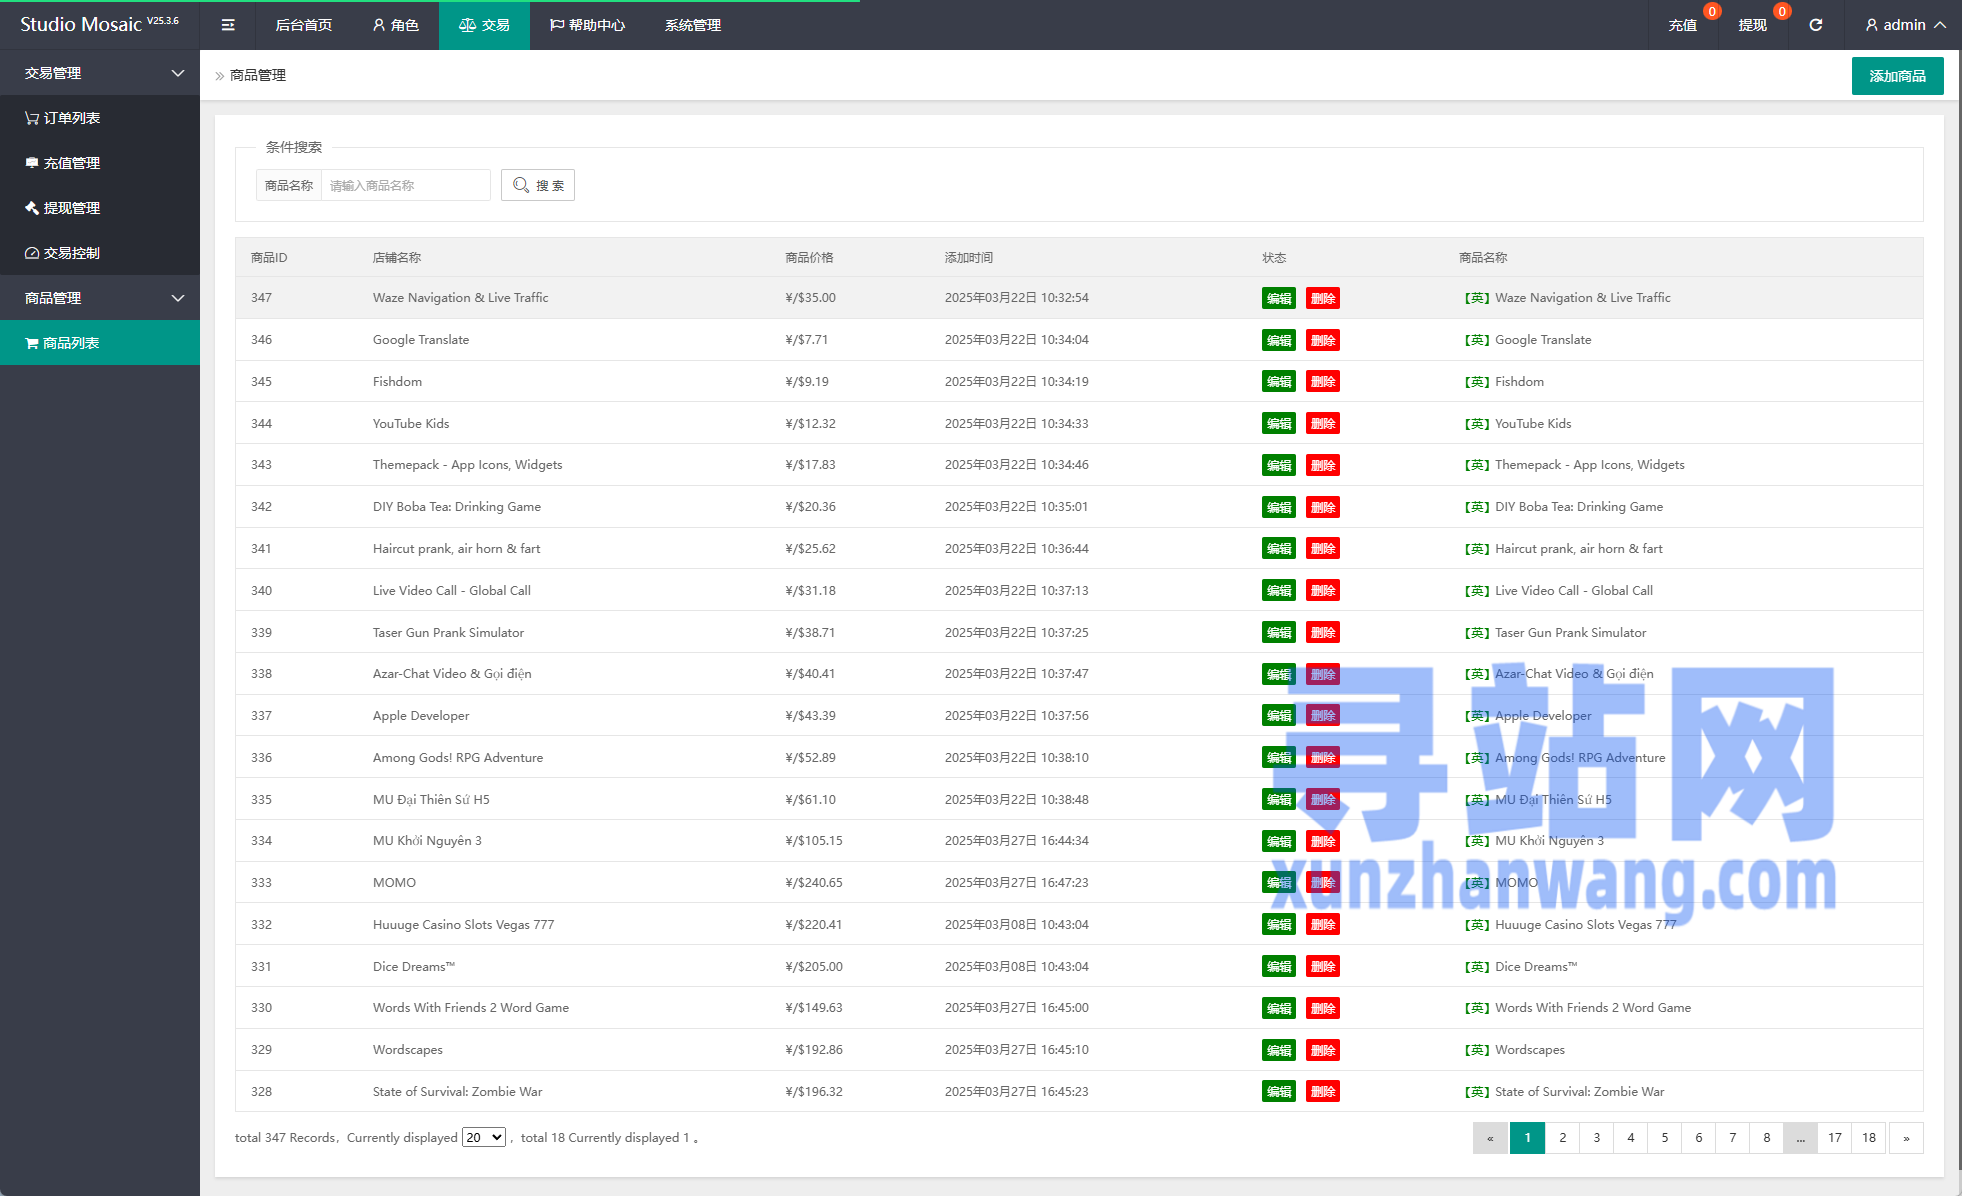The image size is (1962, 1196).
Task: Open 提现 notifications in header
Action: point(1752,25)
